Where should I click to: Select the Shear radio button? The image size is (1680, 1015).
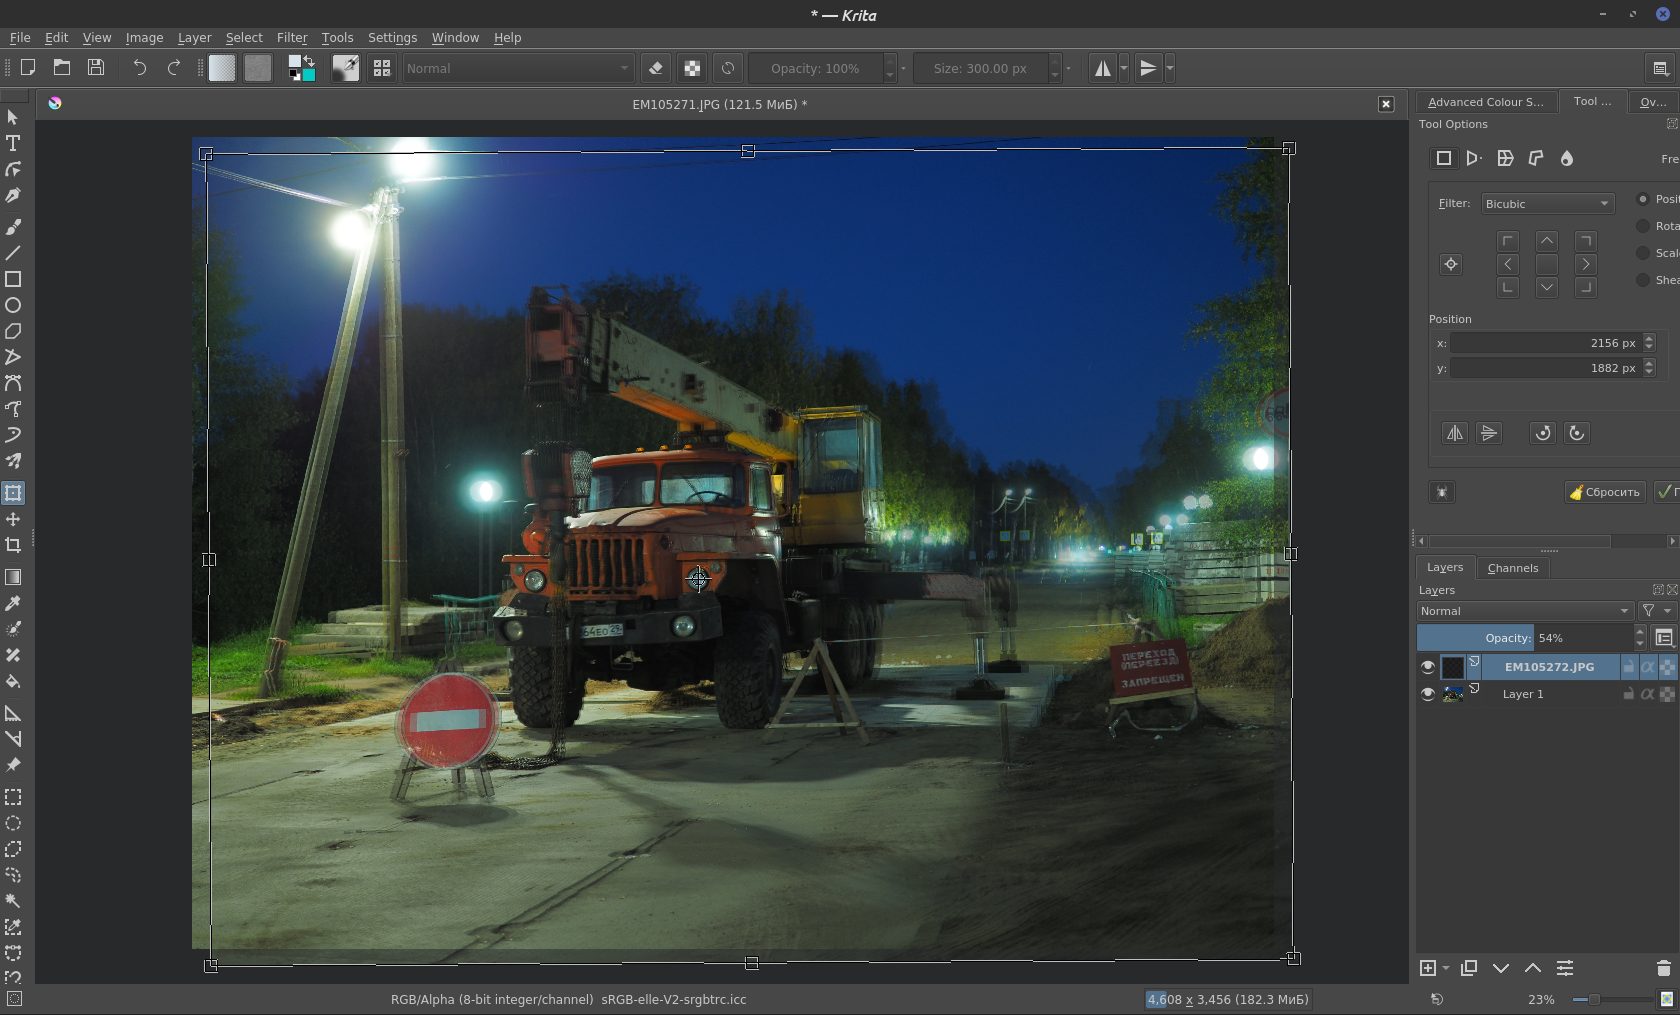(1643, 280)
